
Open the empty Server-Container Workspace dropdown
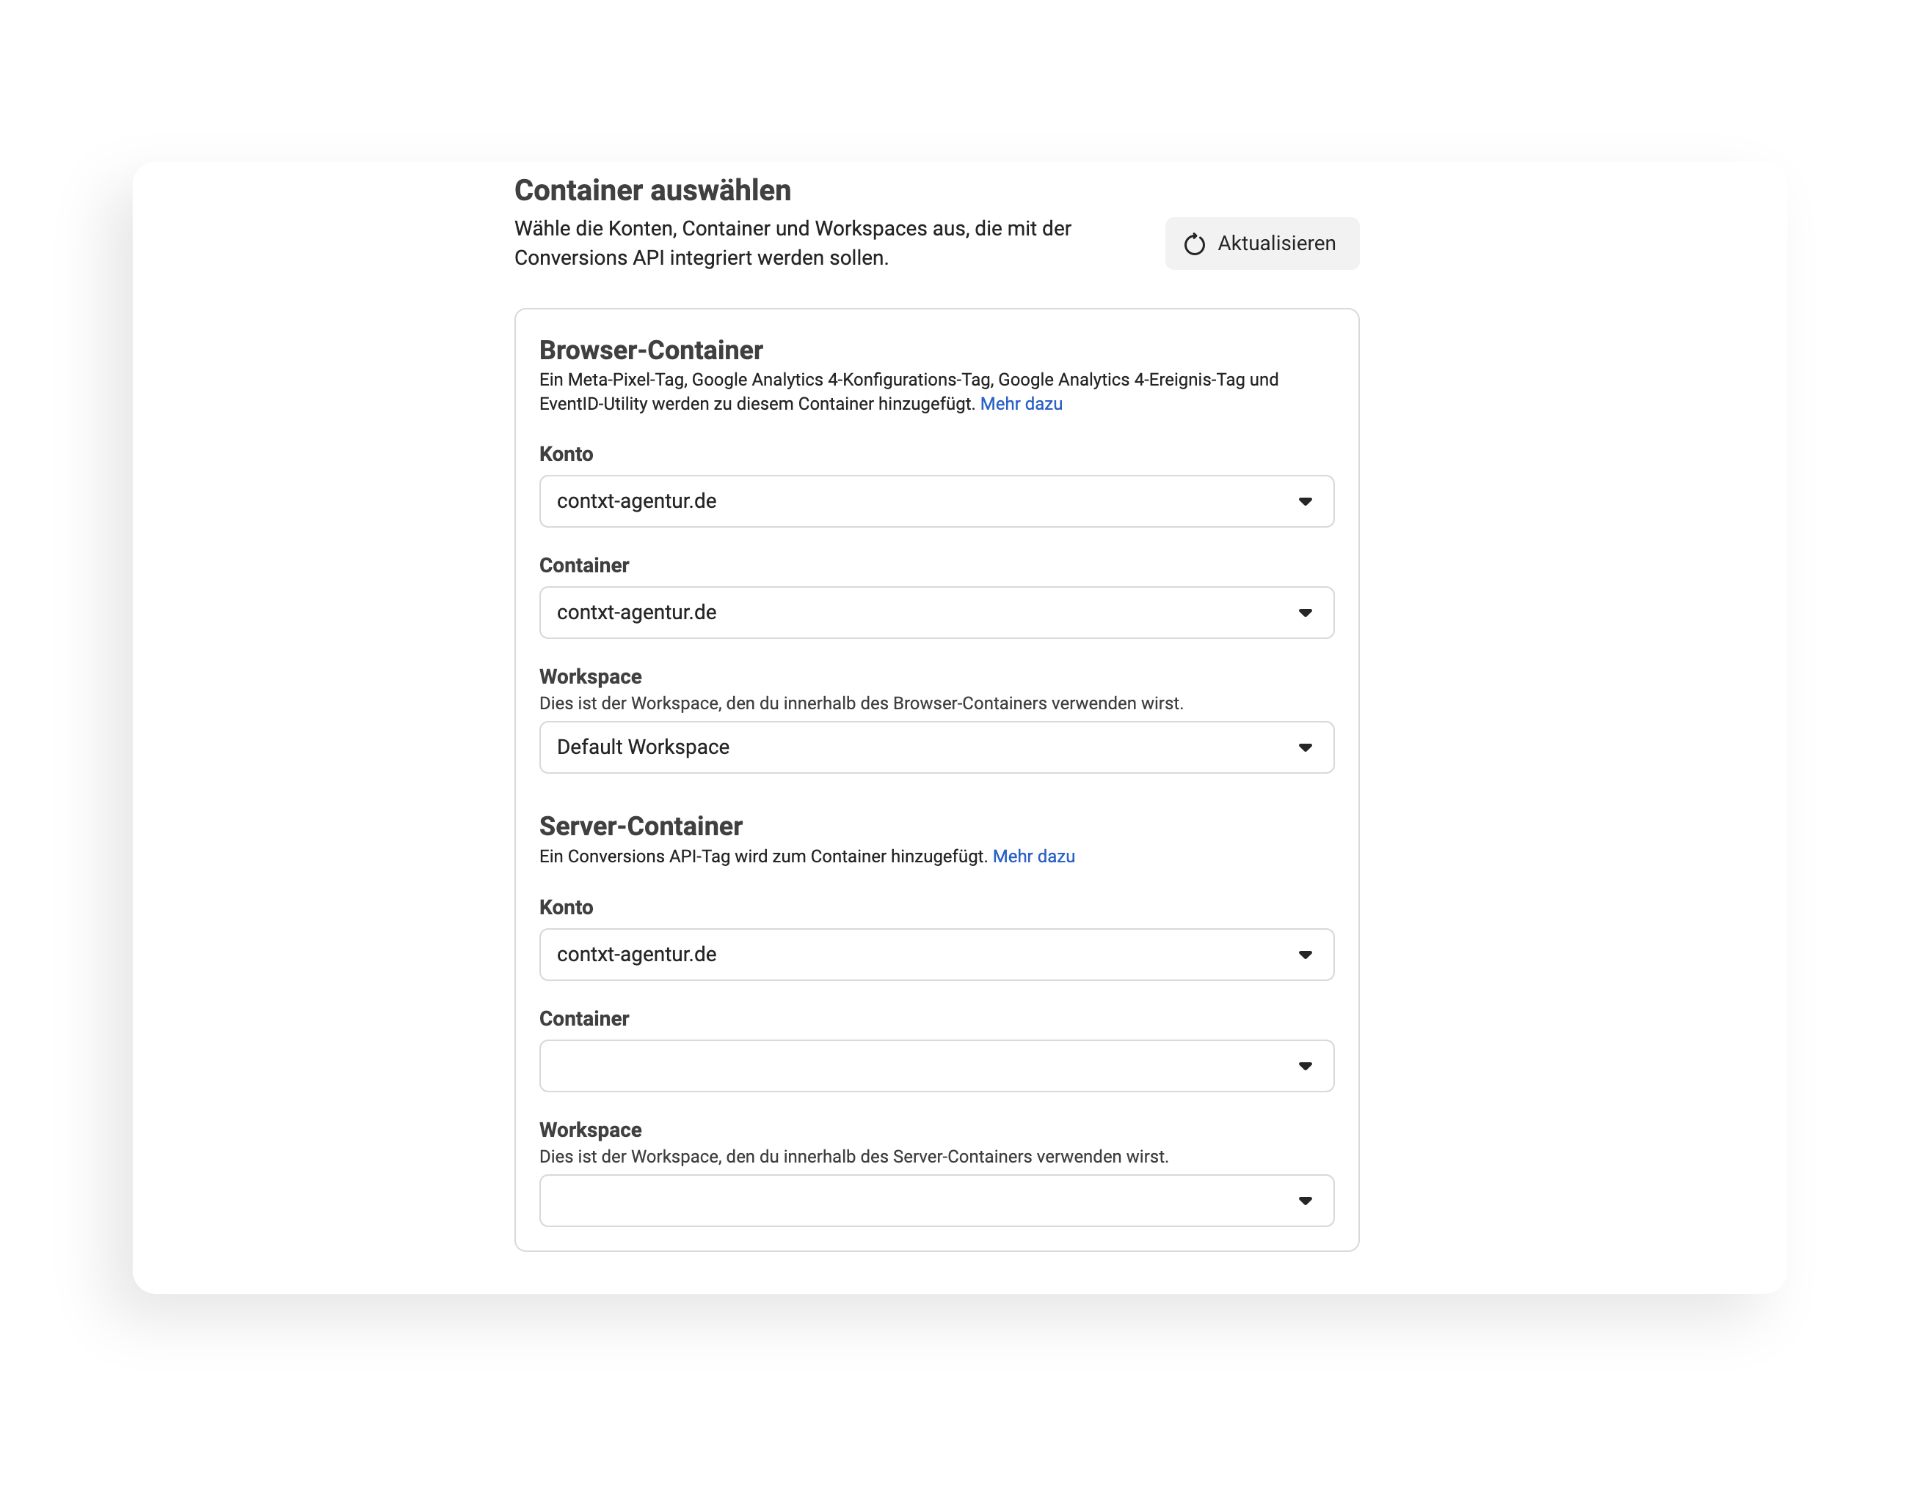(x=936, y=1200)
